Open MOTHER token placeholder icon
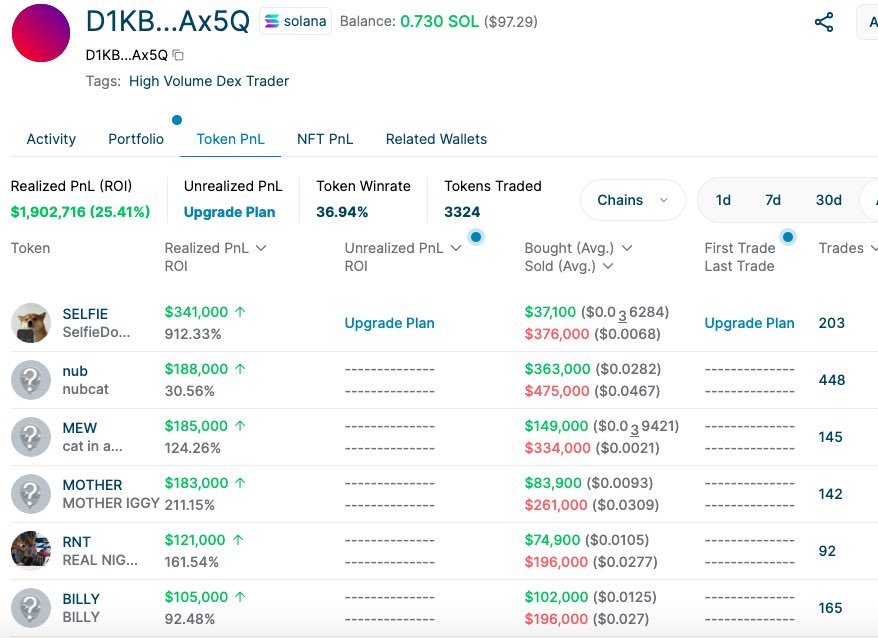 coord(31,494)
